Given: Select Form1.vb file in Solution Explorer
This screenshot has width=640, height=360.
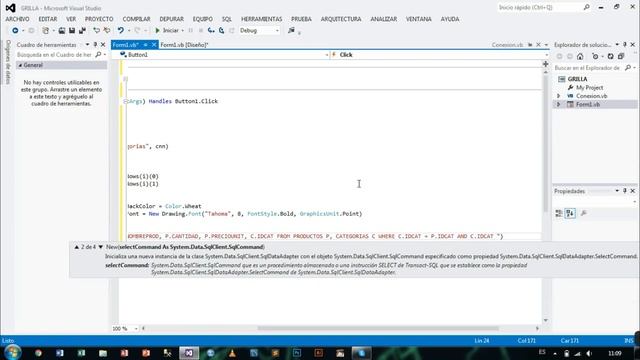Looking at the screenshot, I should coord(588,104).
